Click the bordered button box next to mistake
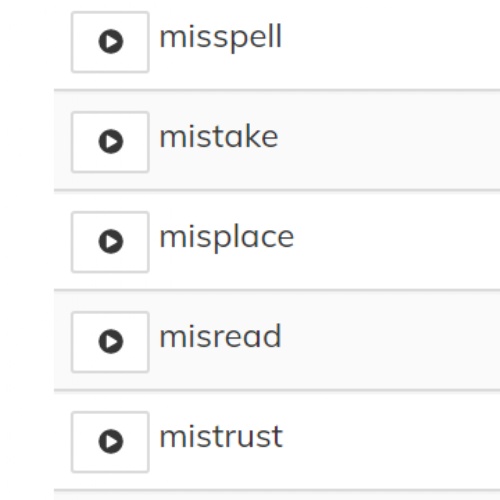The width and height of the screenshot is (500, 500). tap(110, 142)
